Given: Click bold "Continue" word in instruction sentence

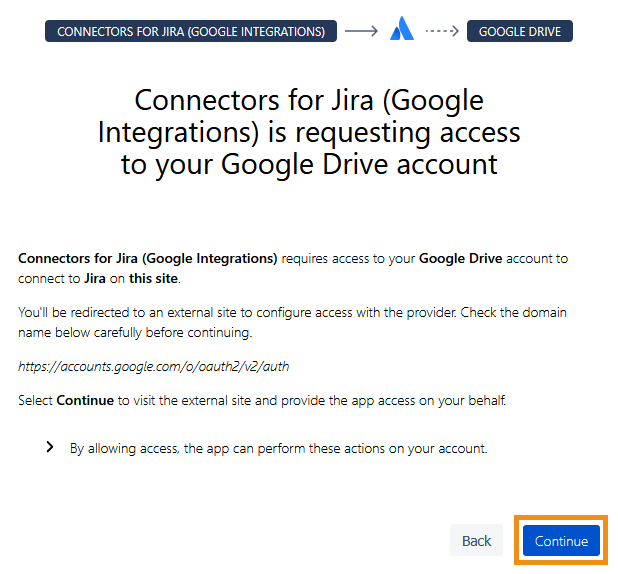Looking at the screenshot, I should click(85, 400).
